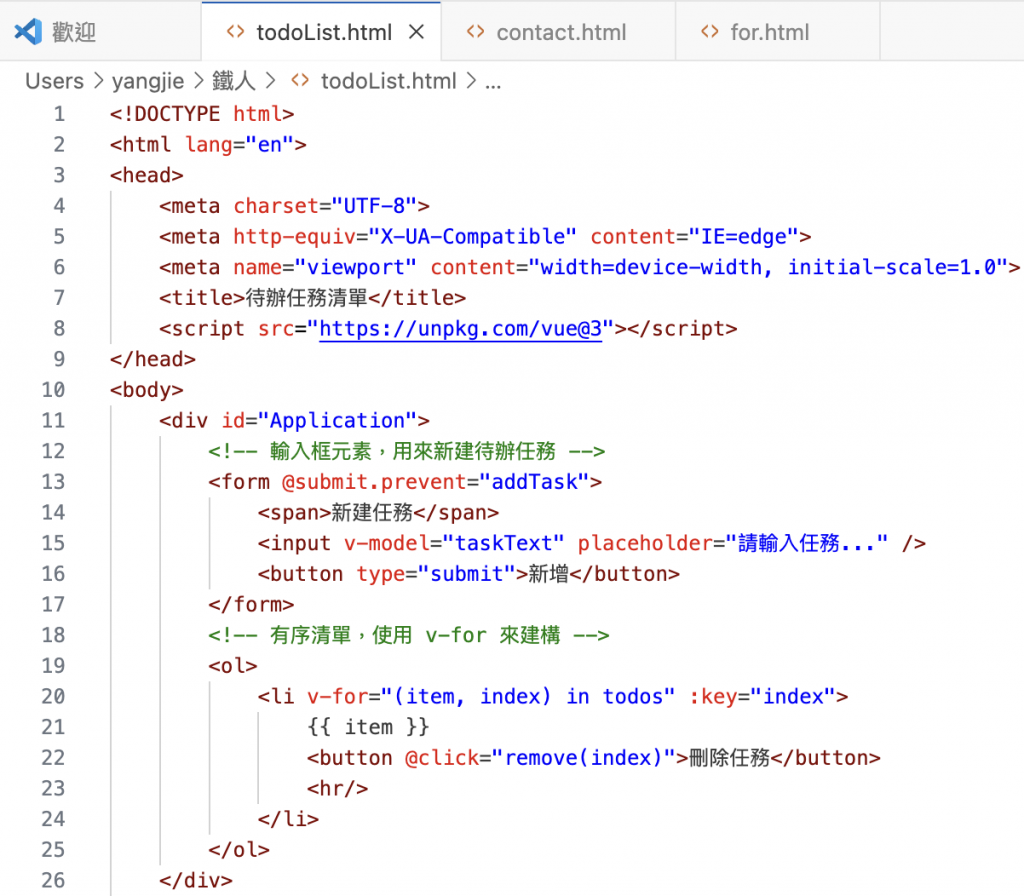Click the lang="en" attribute on line 2
This screenshot has width=1024, height=896.
(240, 144)
